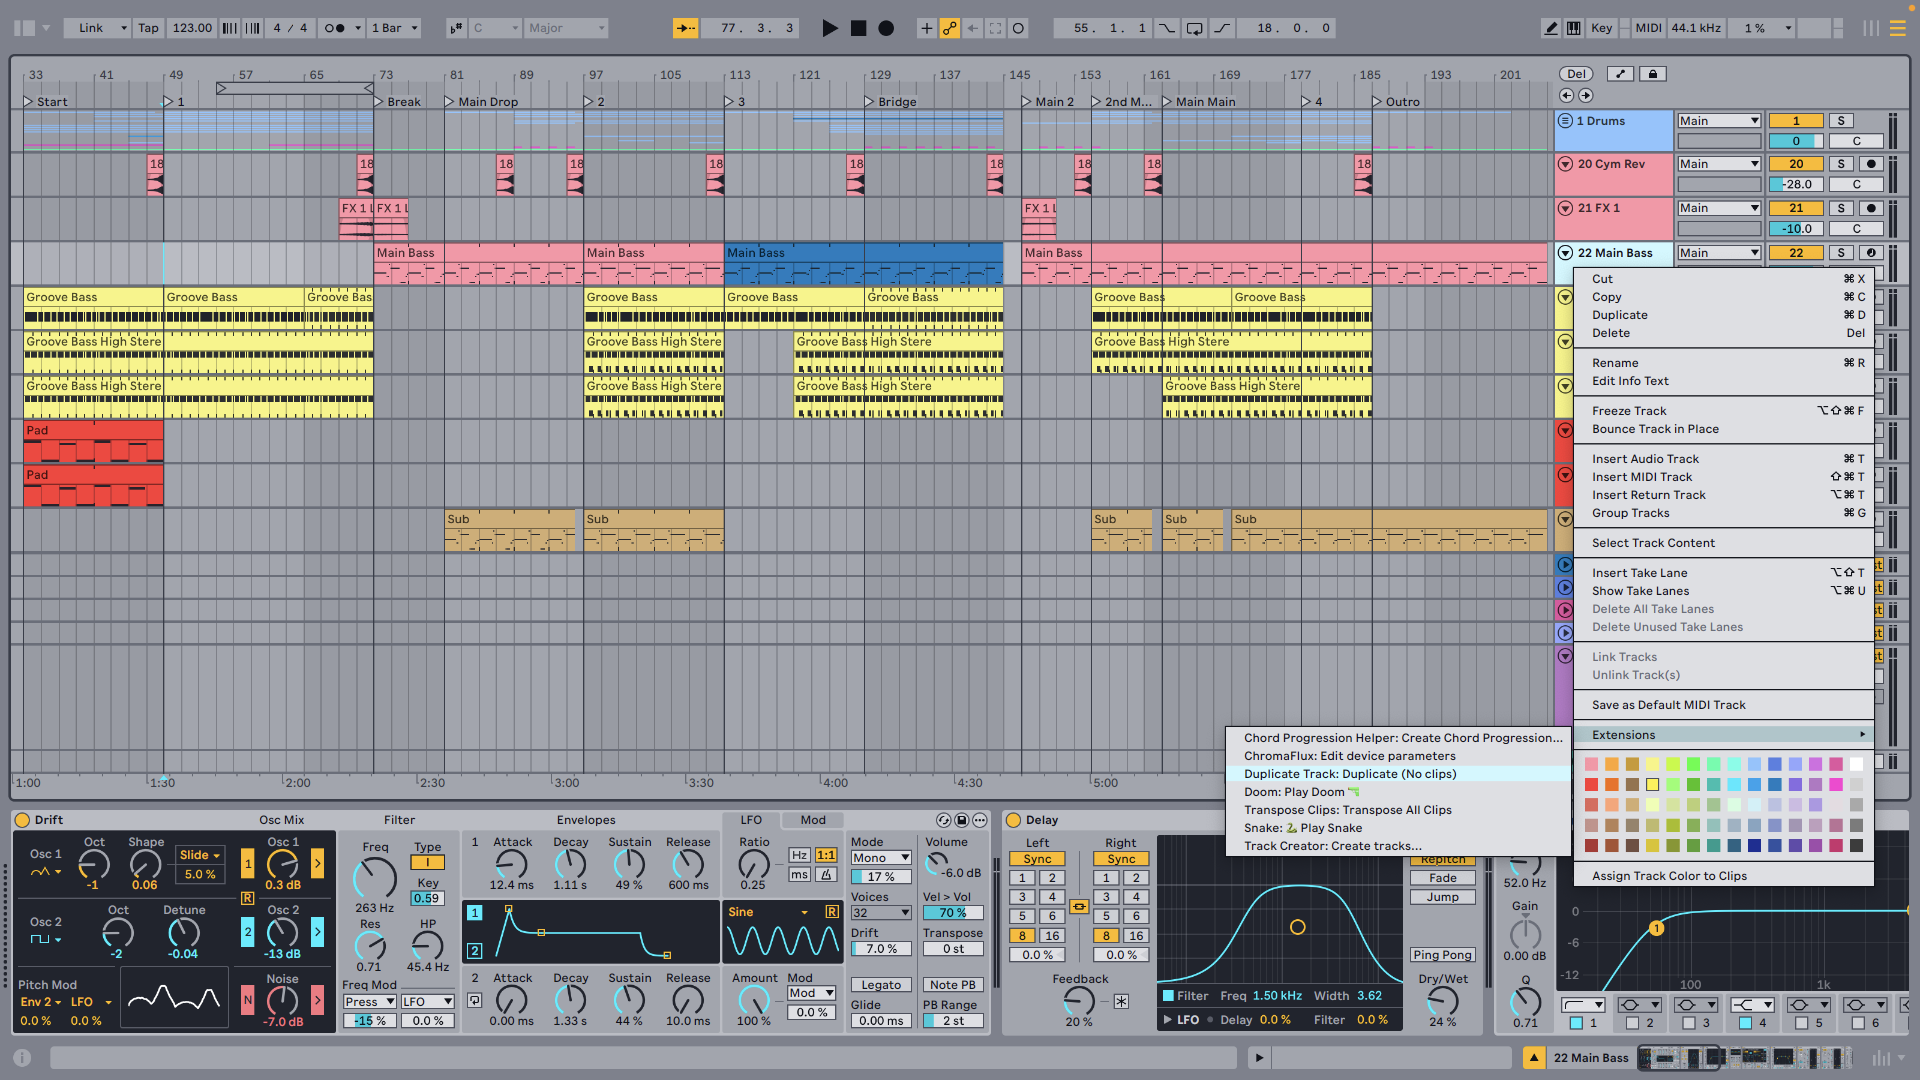Pick the white color swatch in palette
Viewport: 1920px width, 1080px height.
pos(1856,764)
